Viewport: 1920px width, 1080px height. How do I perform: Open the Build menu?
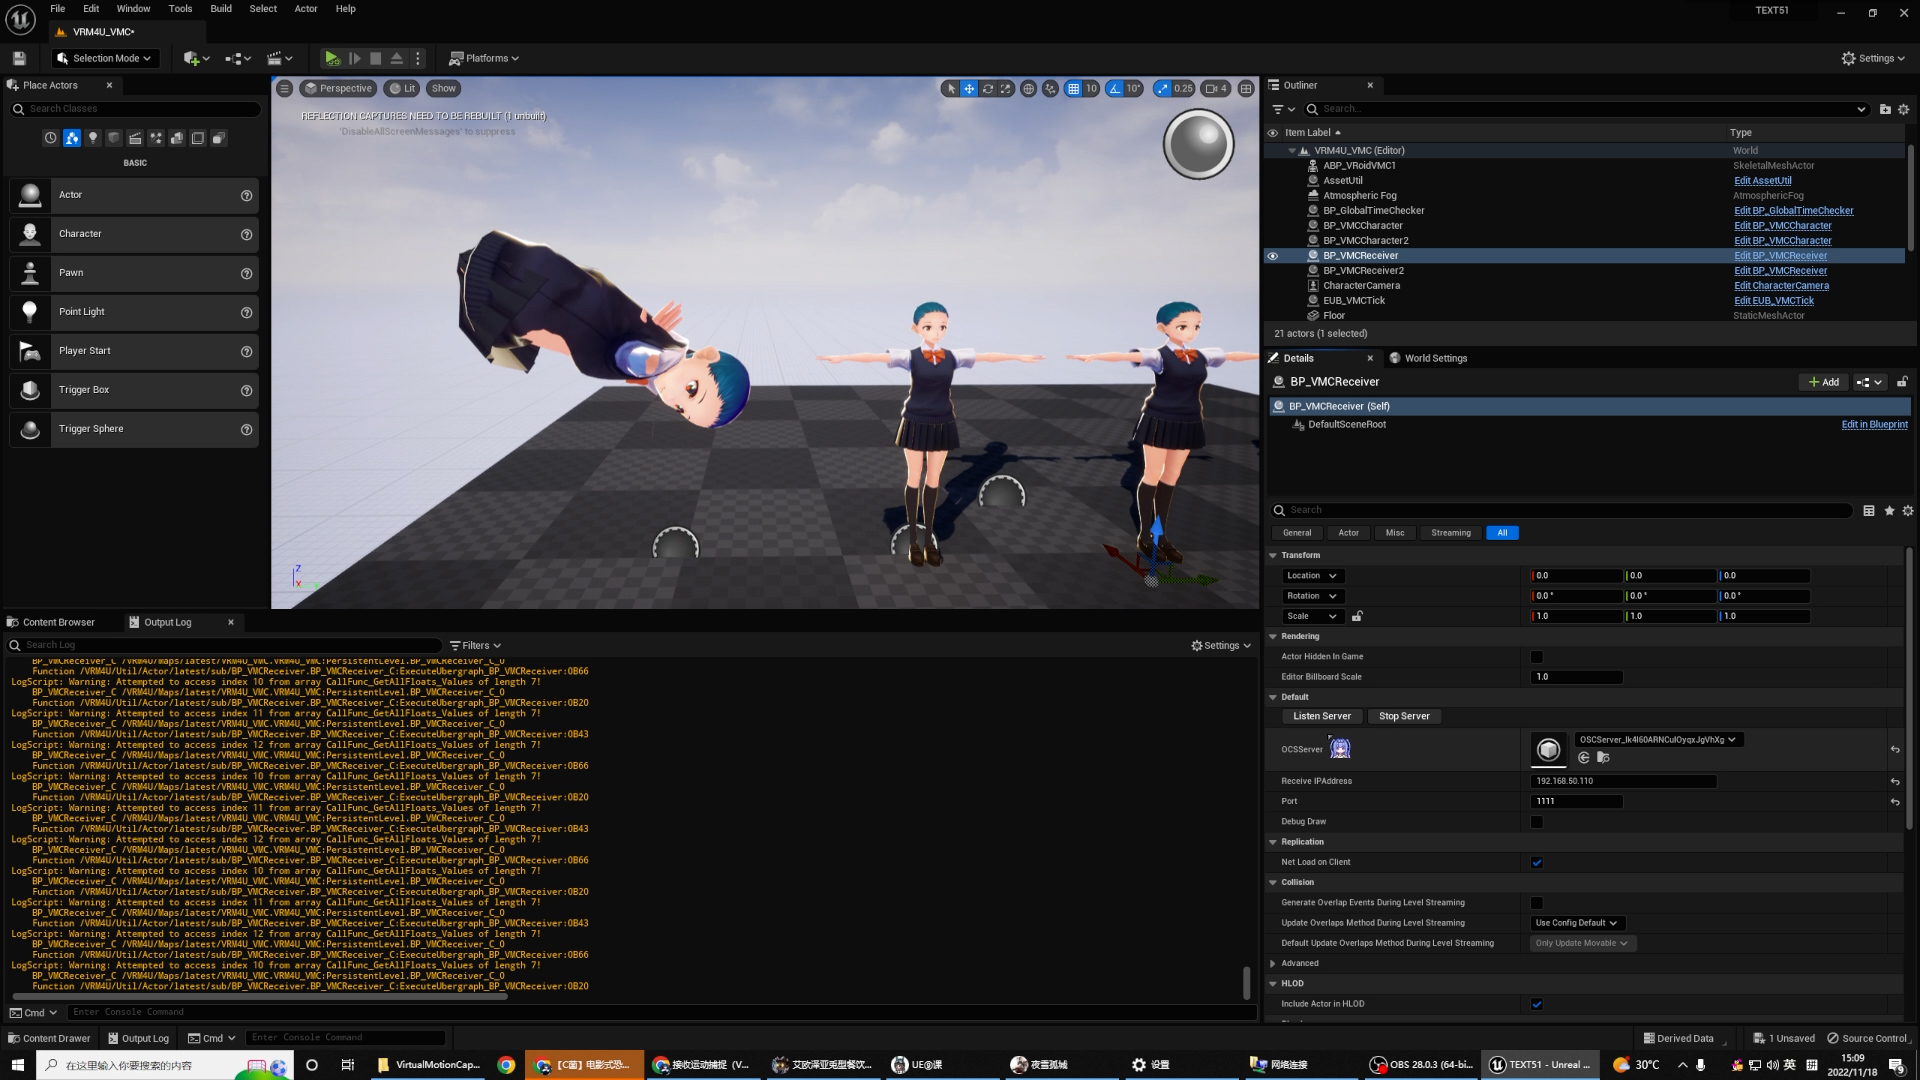221,9
